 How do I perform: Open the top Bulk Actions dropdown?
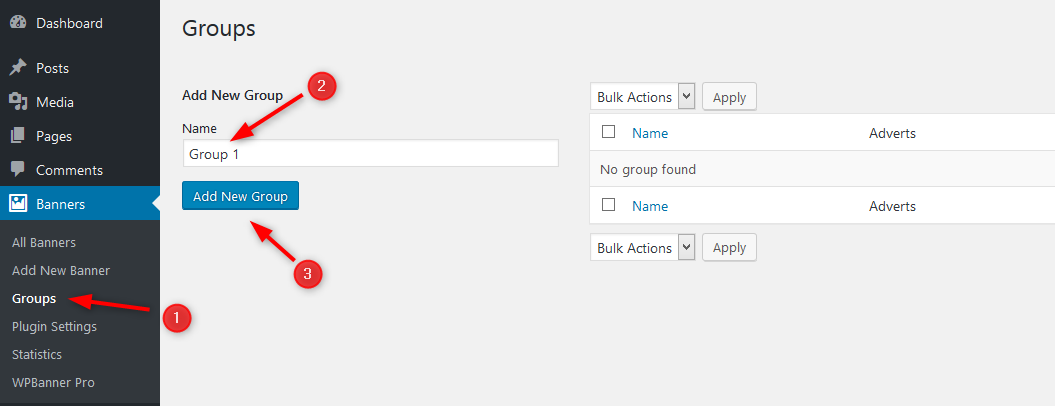coord(643,97)
